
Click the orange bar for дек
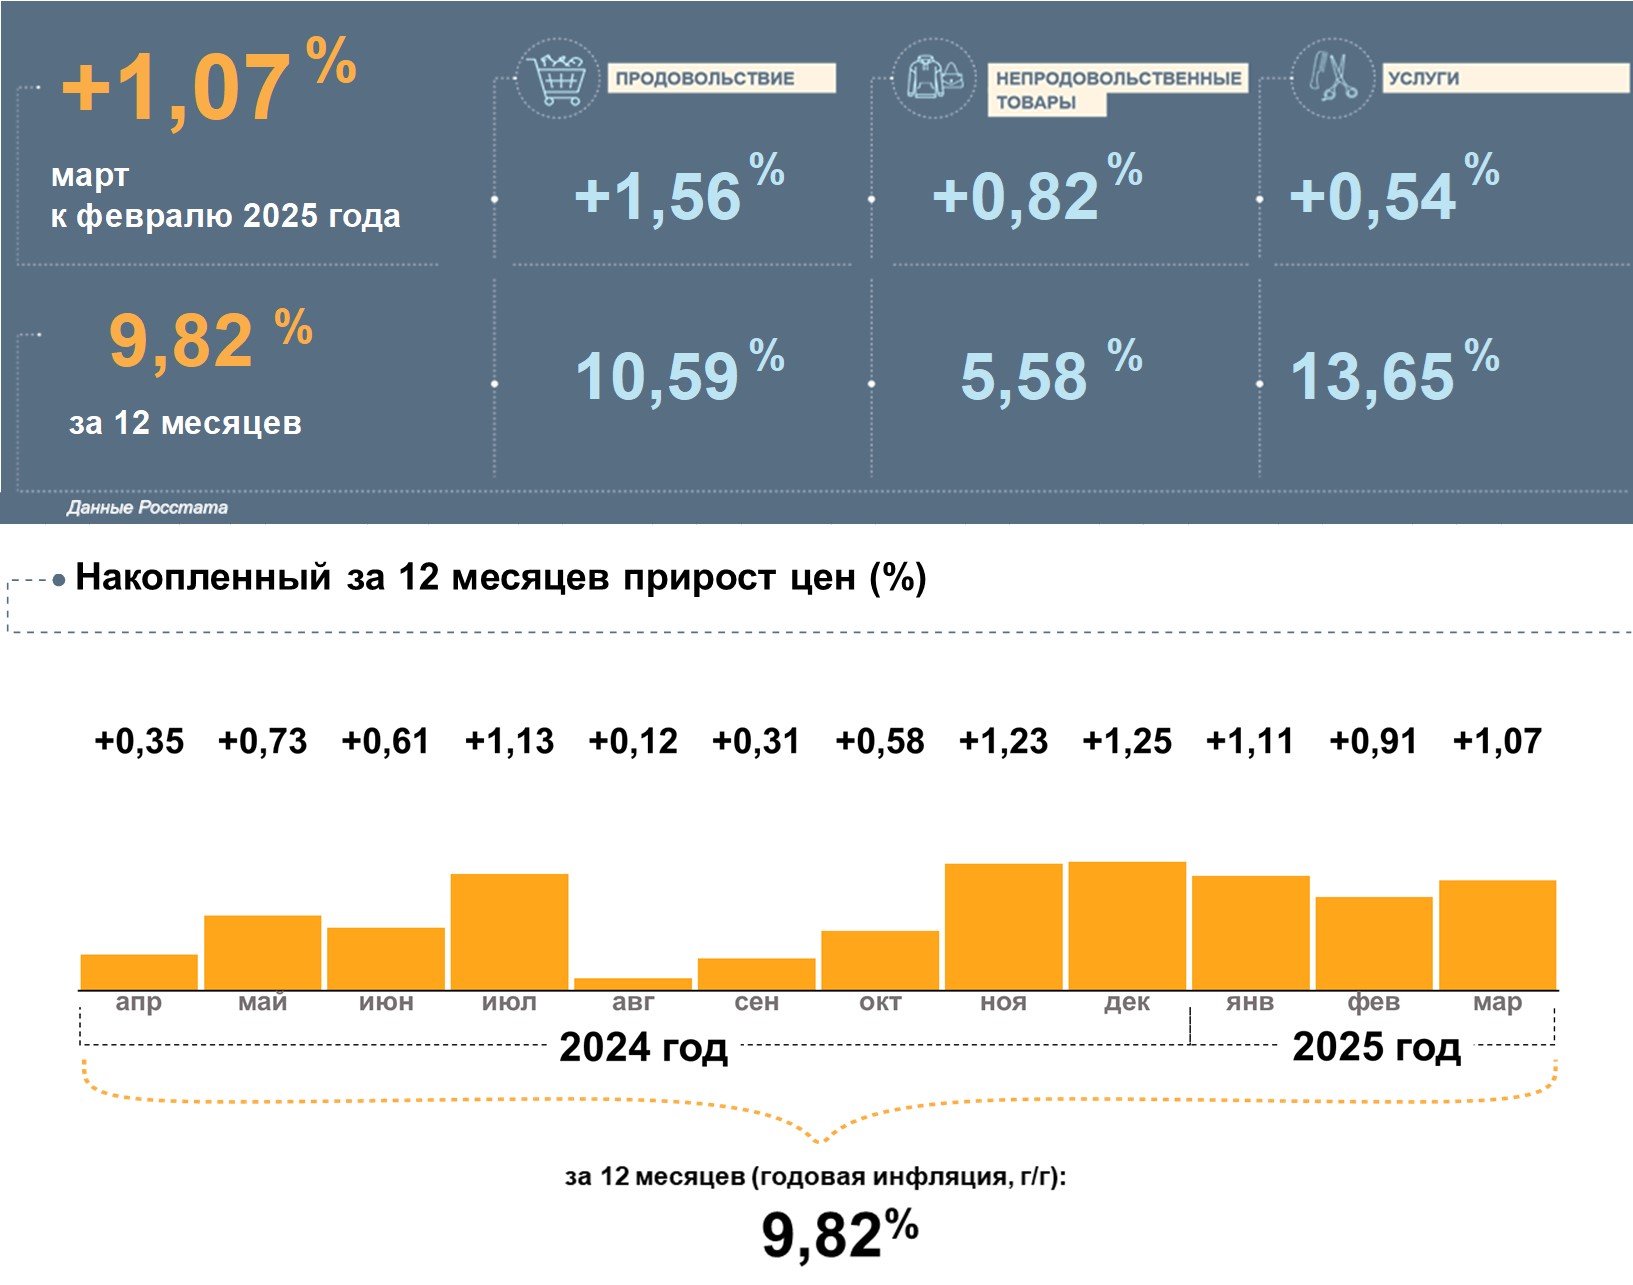click(1127, 926)
